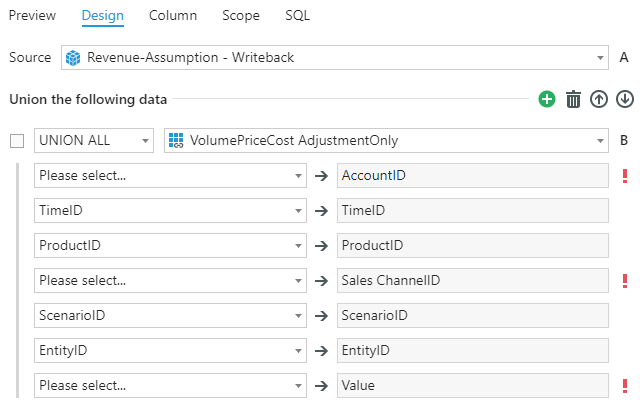Click the trash delete icon
The width and height of the screenshot is (640, 411).
pyautogui.click(x=573, y=99)
